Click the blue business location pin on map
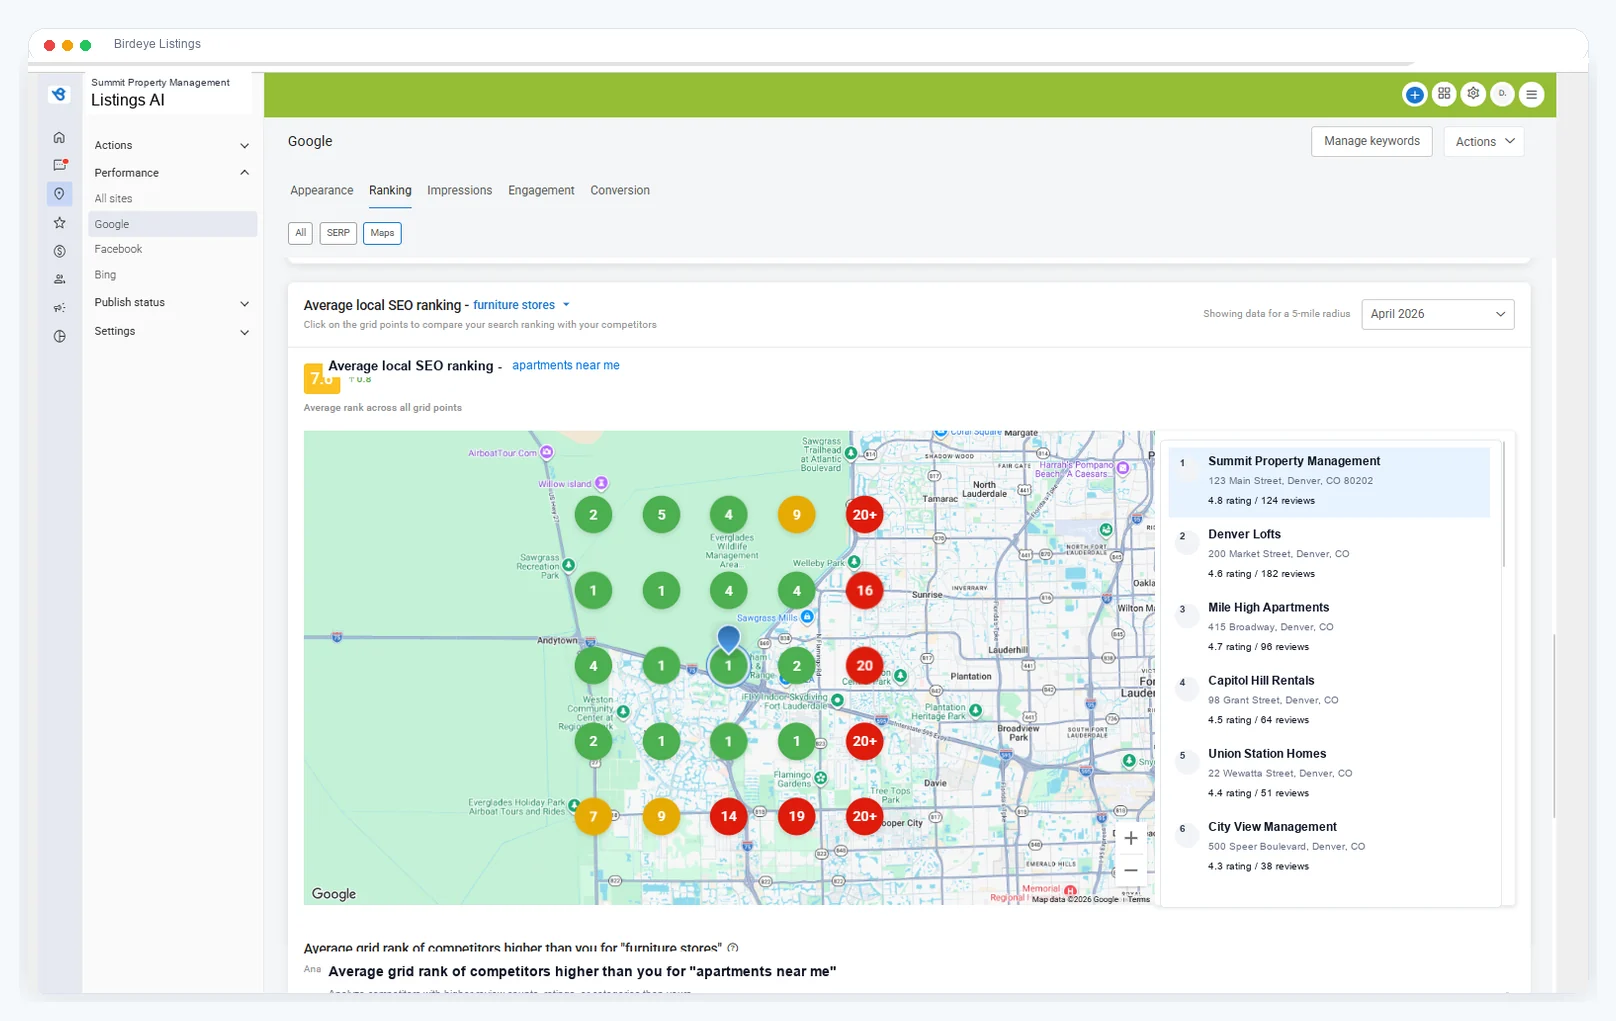The image size is (1616, 1021). (x=729, y=637)
